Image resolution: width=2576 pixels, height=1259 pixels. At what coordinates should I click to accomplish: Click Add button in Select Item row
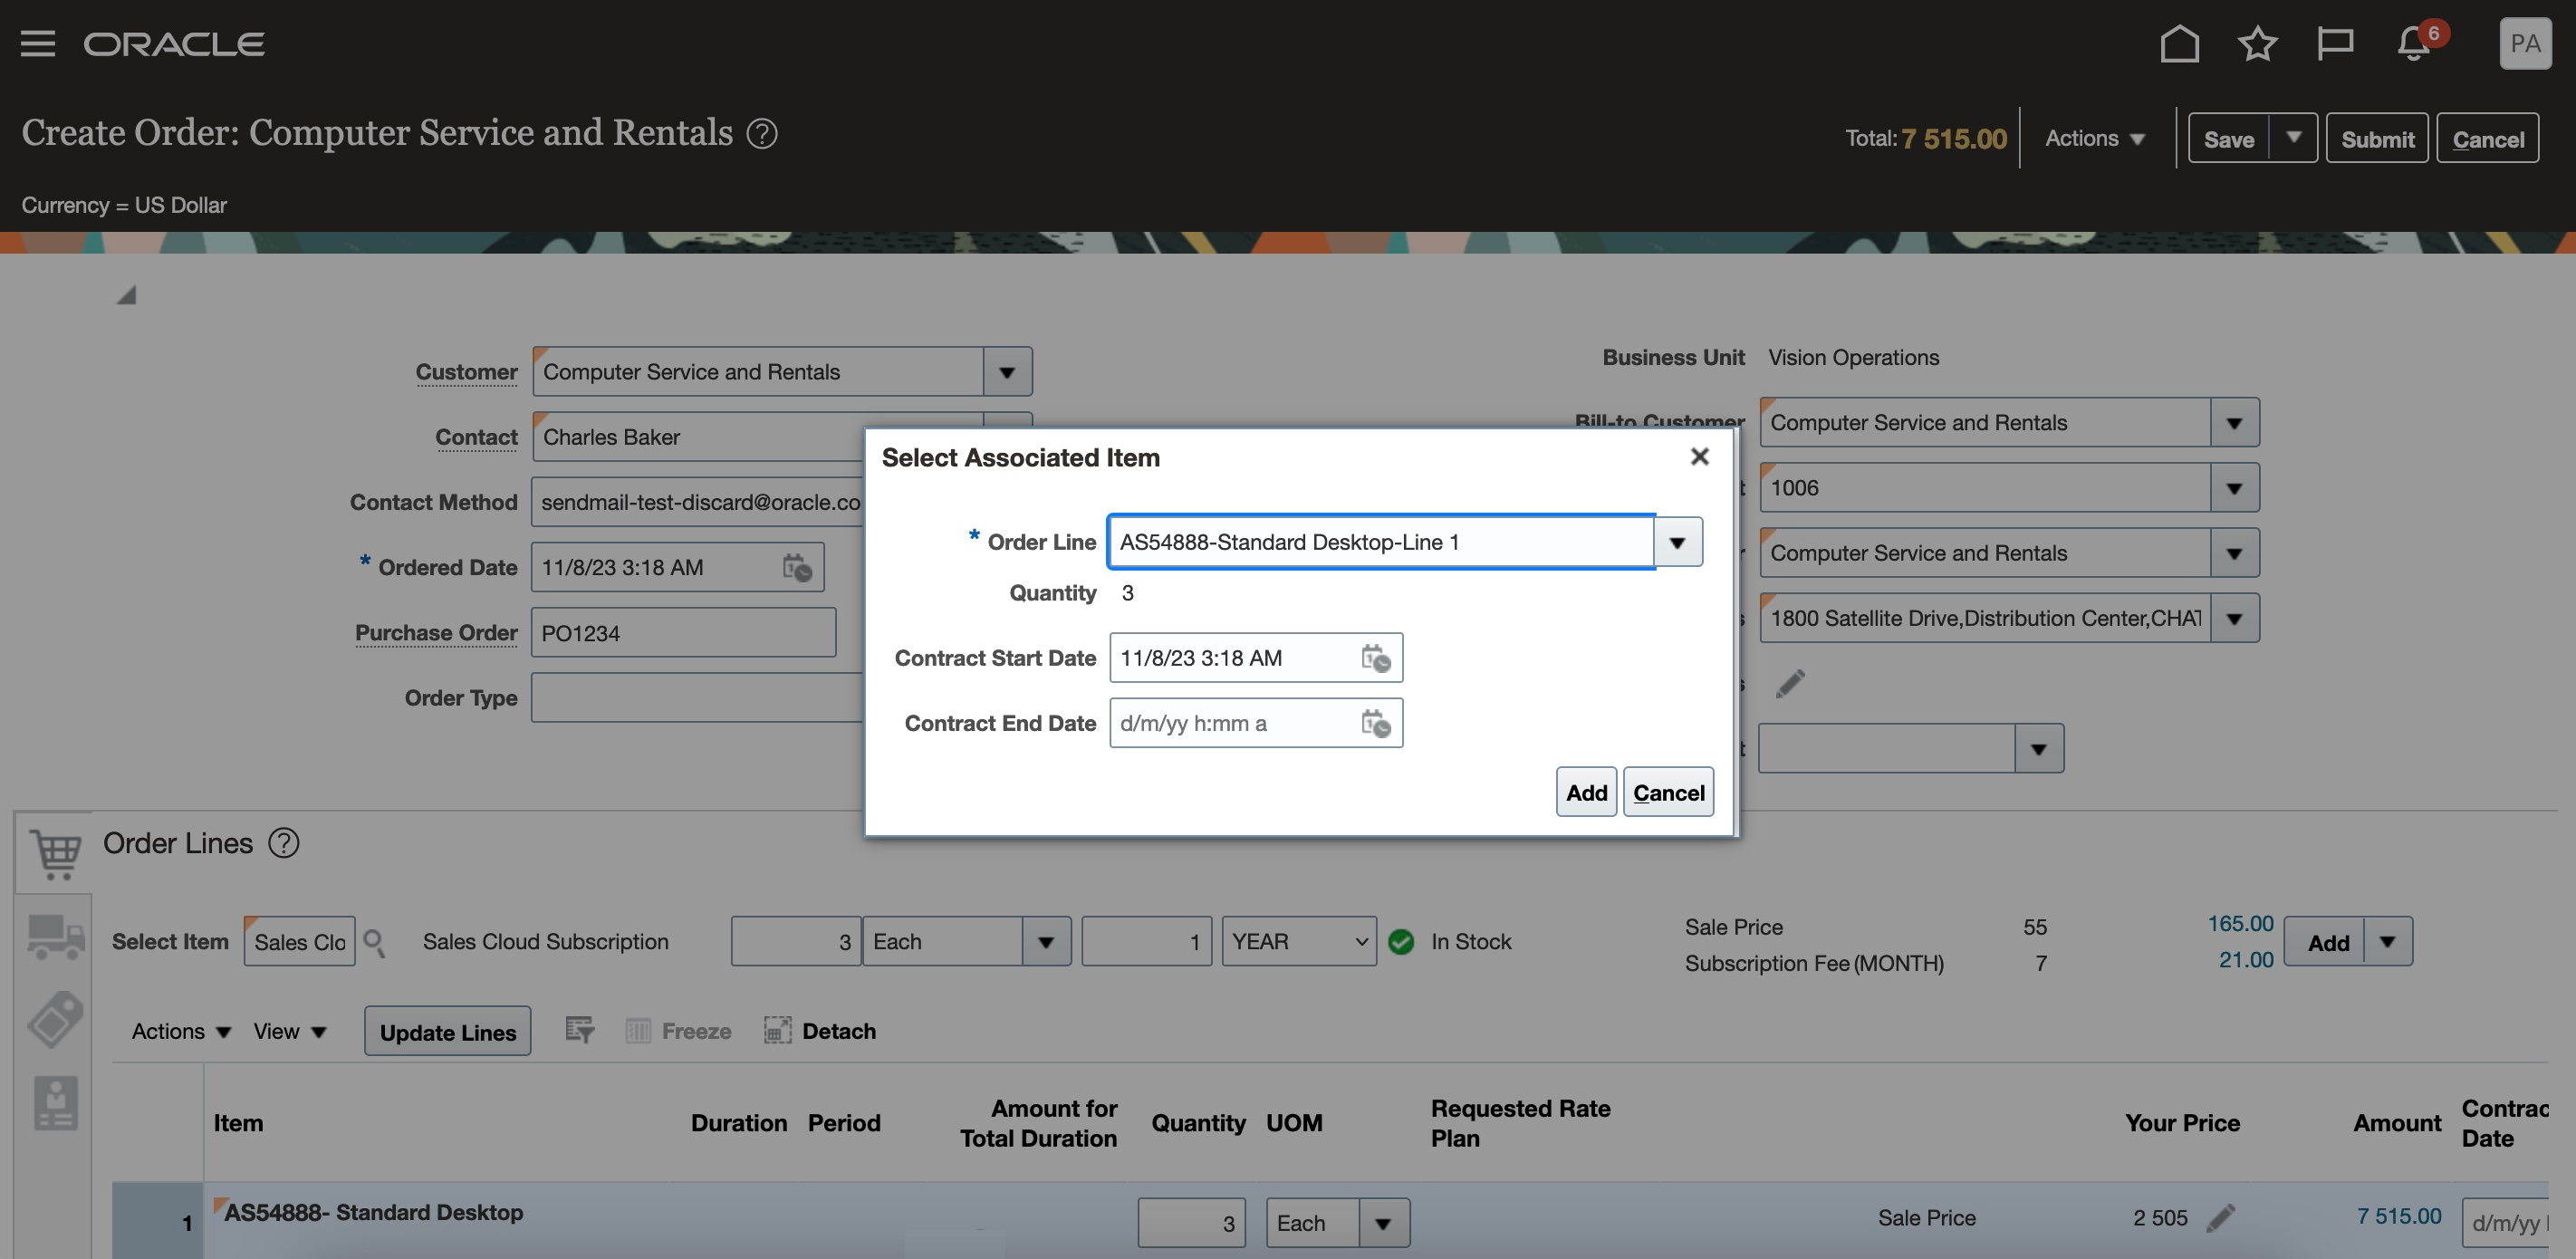(2327, 942)
